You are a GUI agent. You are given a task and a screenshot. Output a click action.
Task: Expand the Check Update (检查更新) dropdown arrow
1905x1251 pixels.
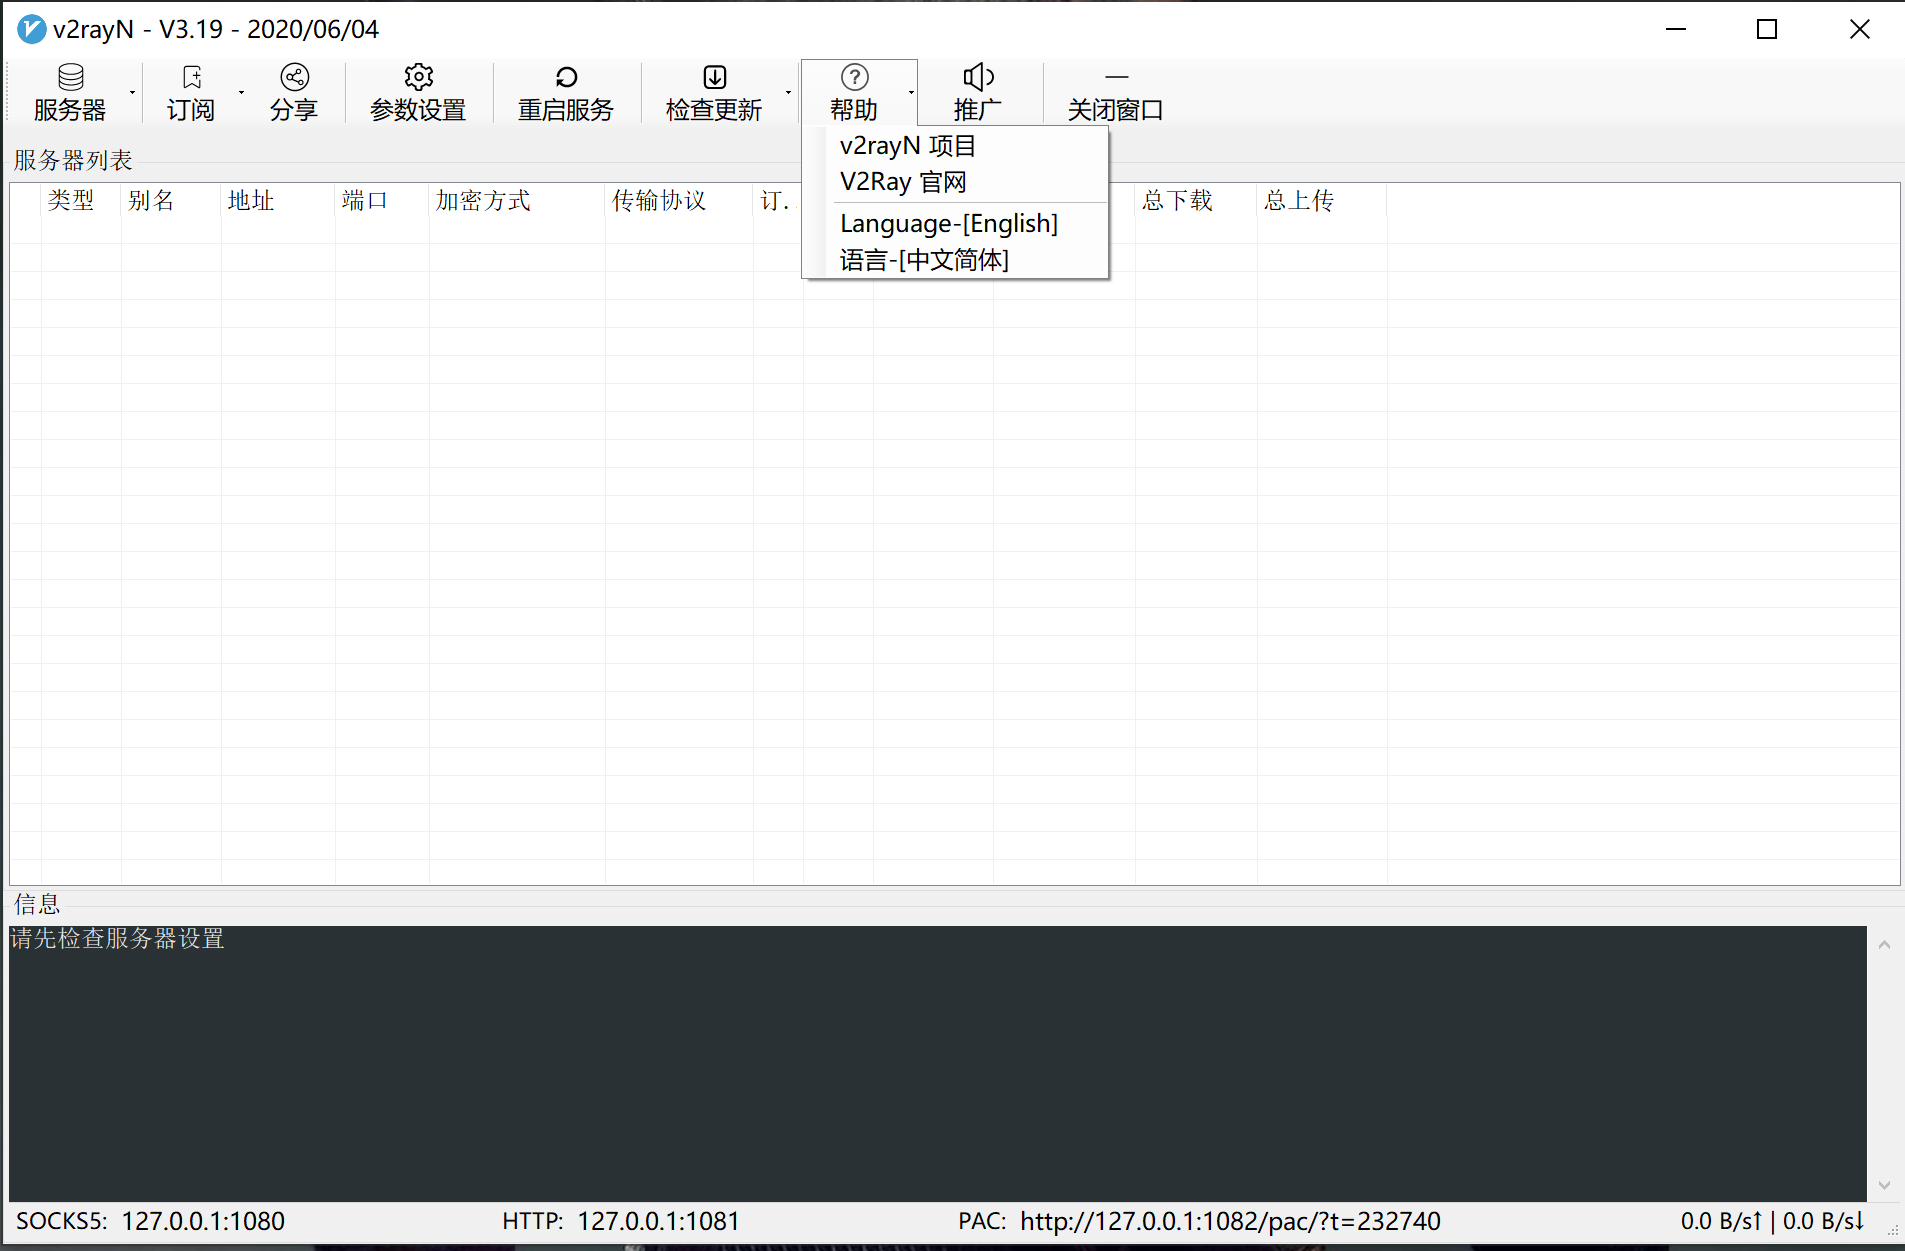pyautogui.click(x=789, y=93)
